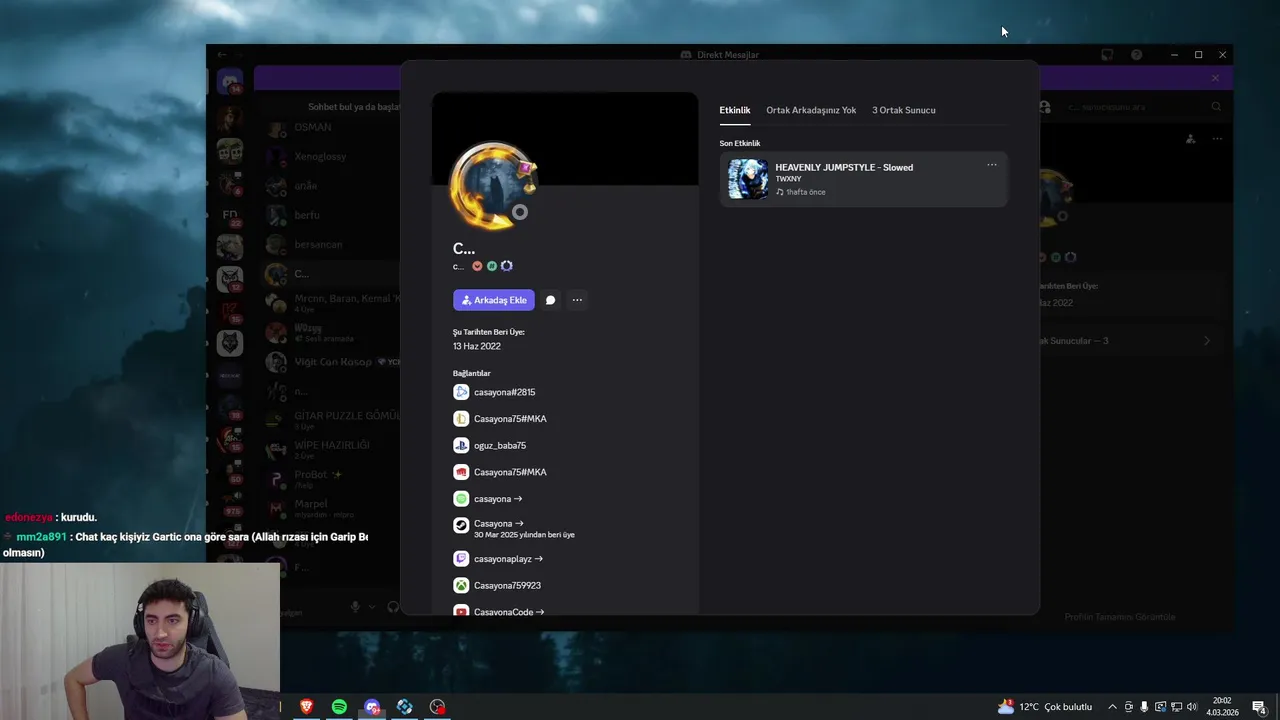Open the Discord help icon in title bar
Image resolution: width=1280 pixels, height=720 pixels.
tap(1136, 55)
